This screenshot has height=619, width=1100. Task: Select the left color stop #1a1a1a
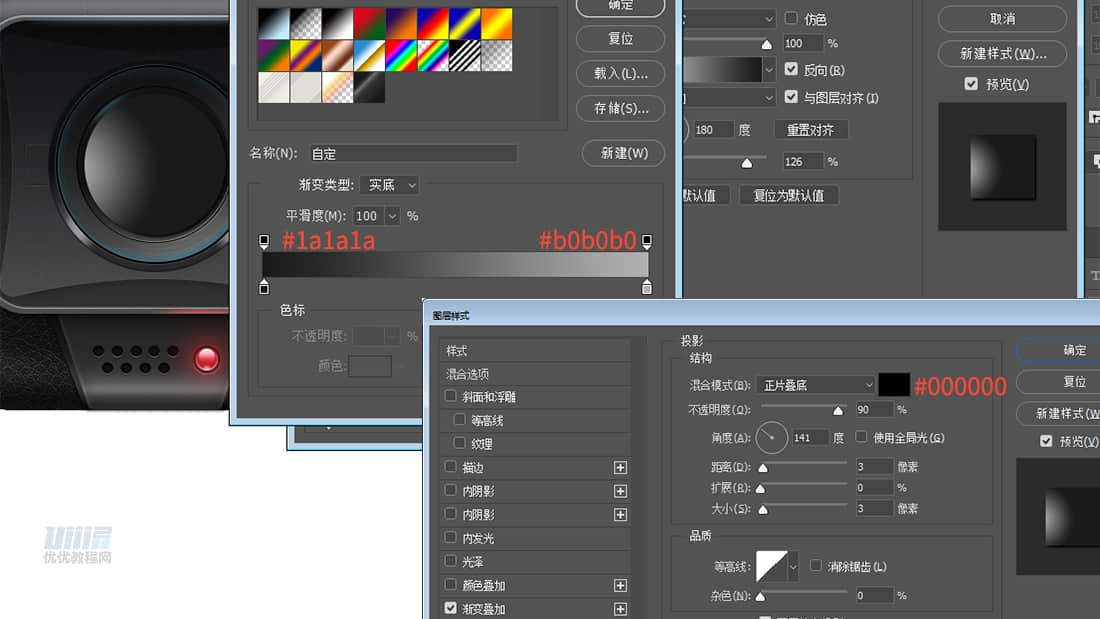(264, 286)
